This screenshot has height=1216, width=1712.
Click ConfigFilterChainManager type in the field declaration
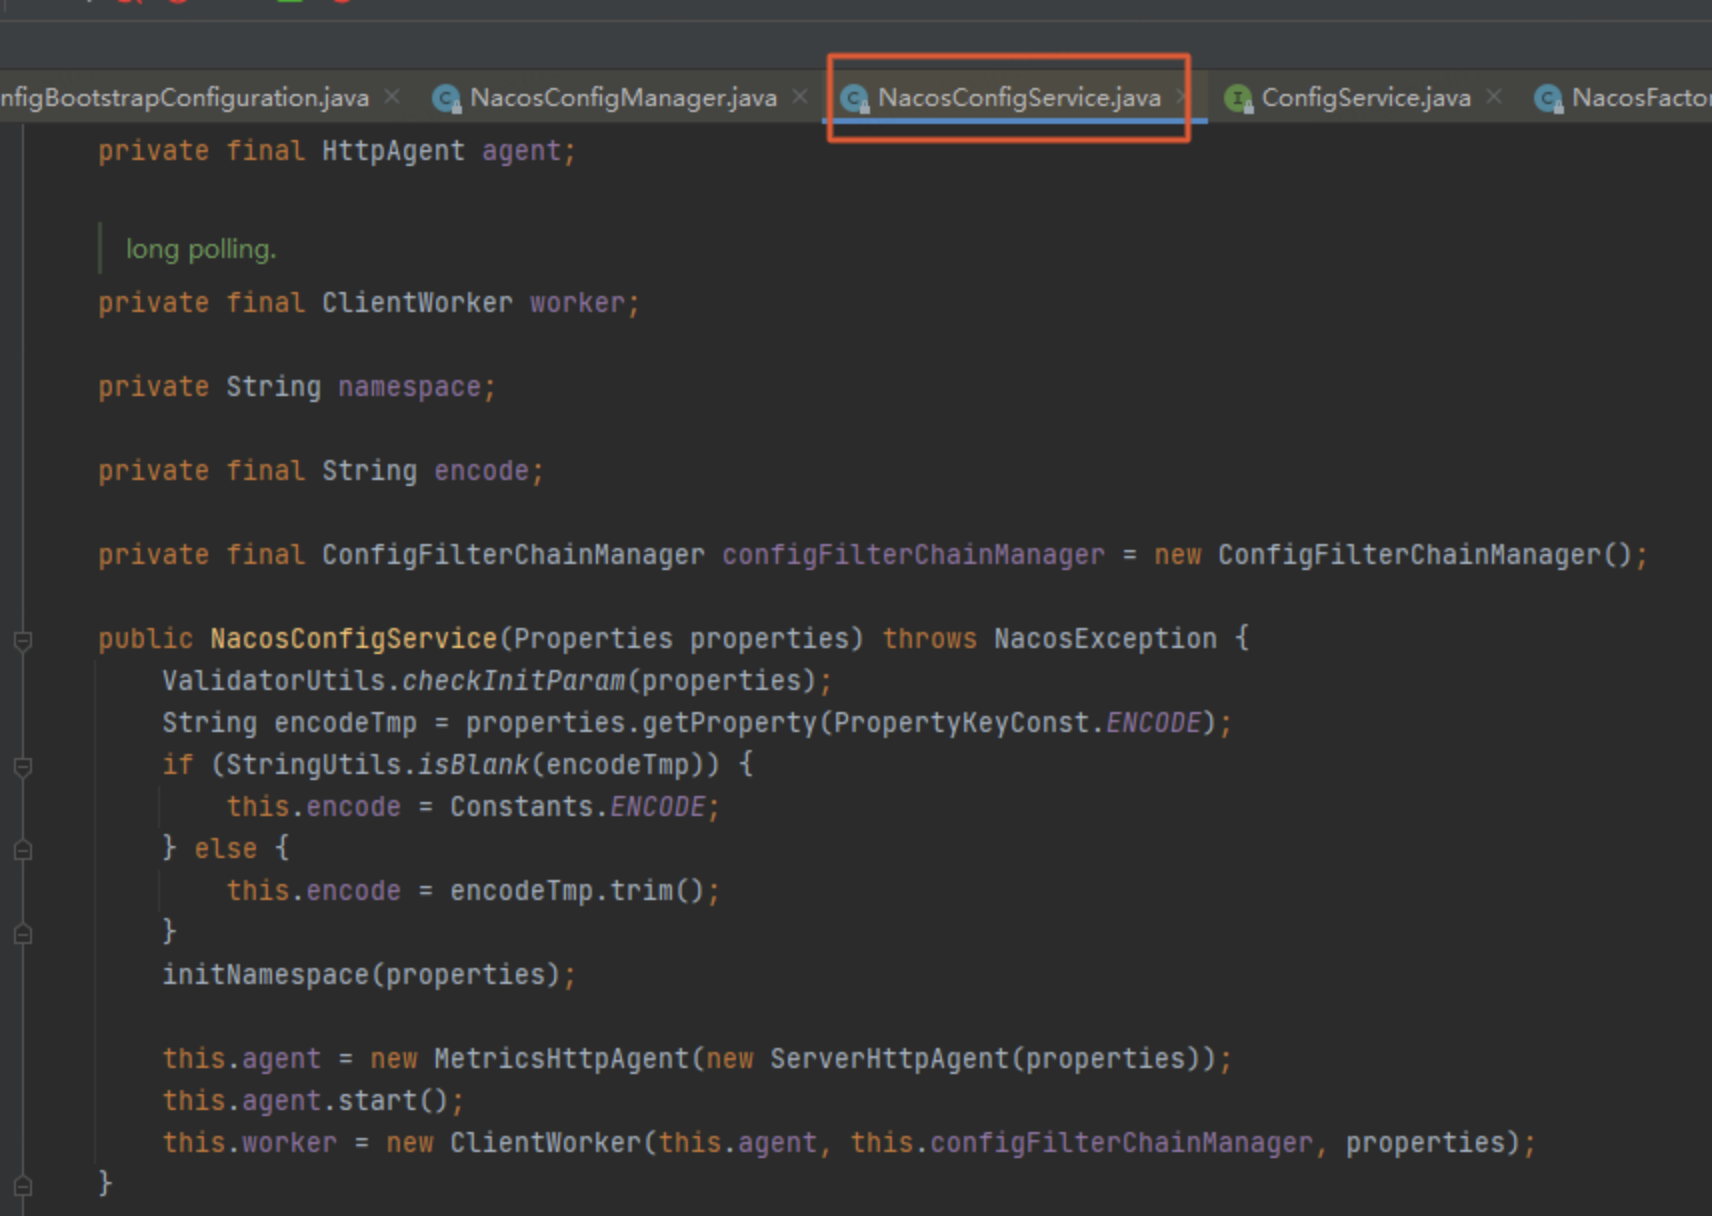513,555
